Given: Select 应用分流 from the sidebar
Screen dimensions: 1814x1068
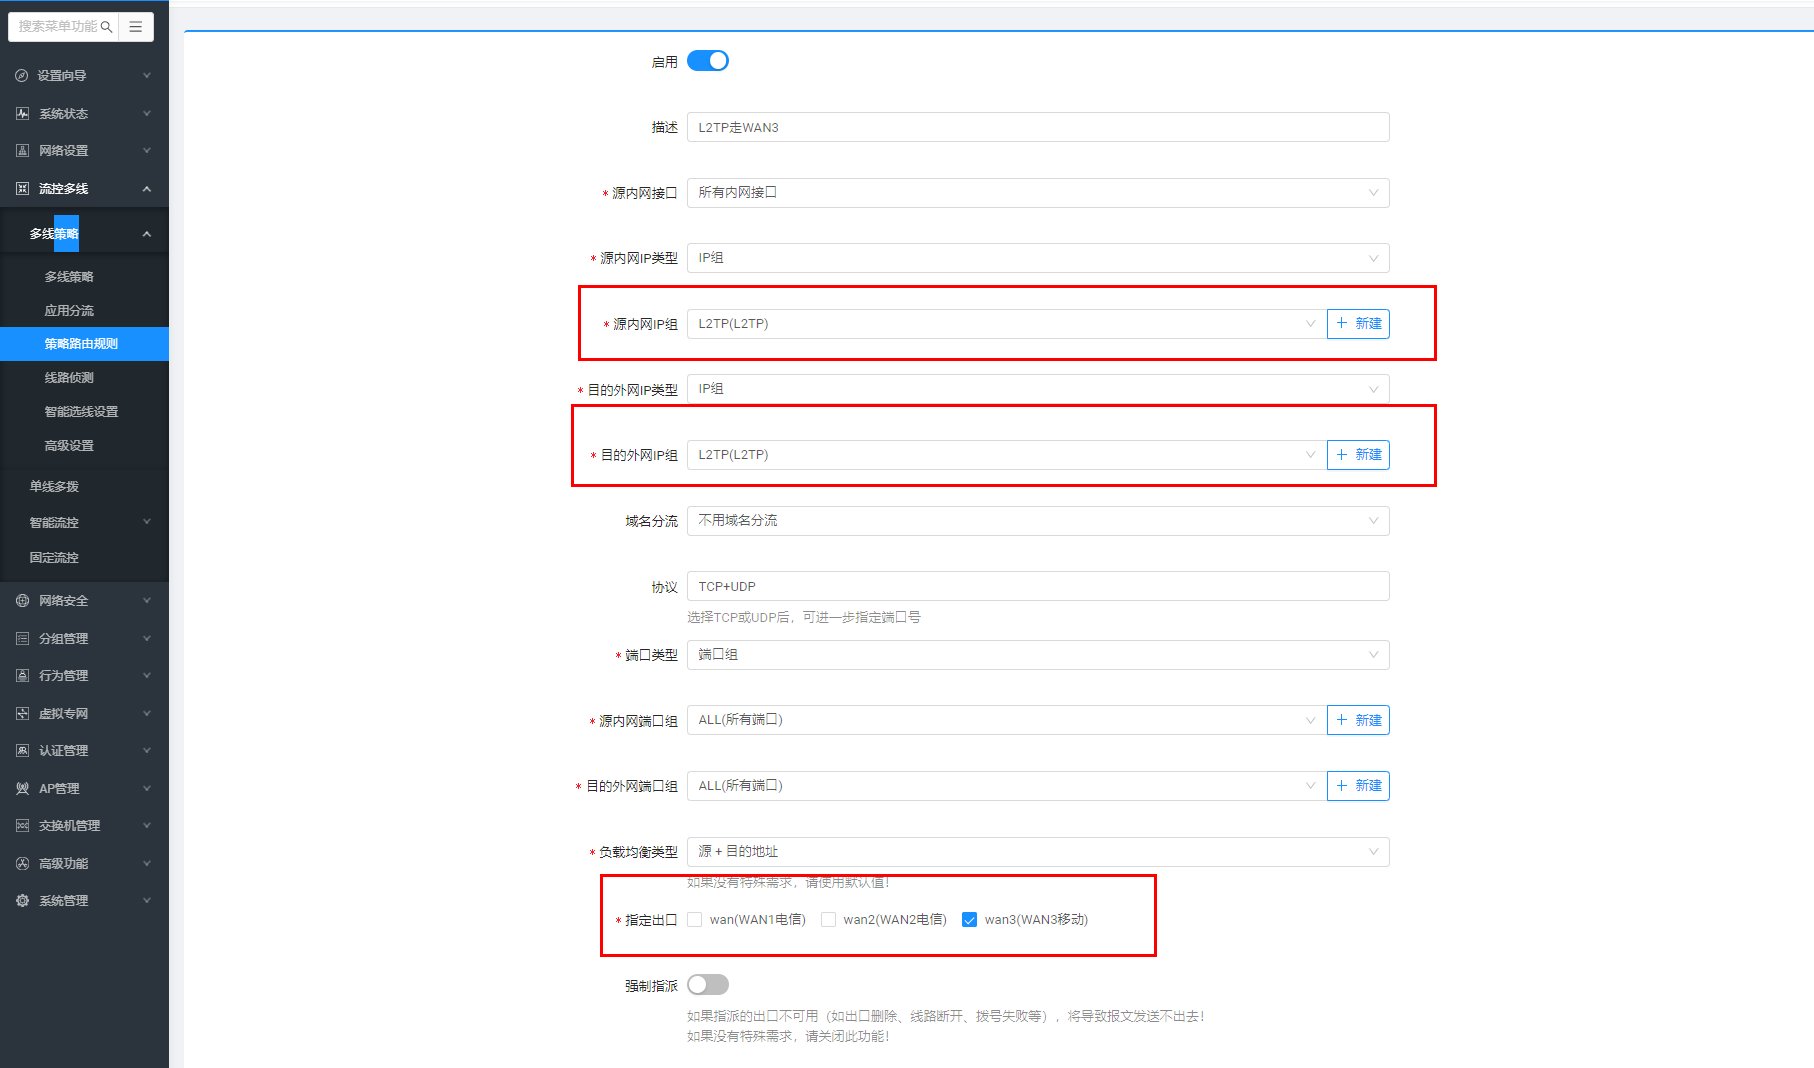Looking at the screenshot, I should pos(69,311).
